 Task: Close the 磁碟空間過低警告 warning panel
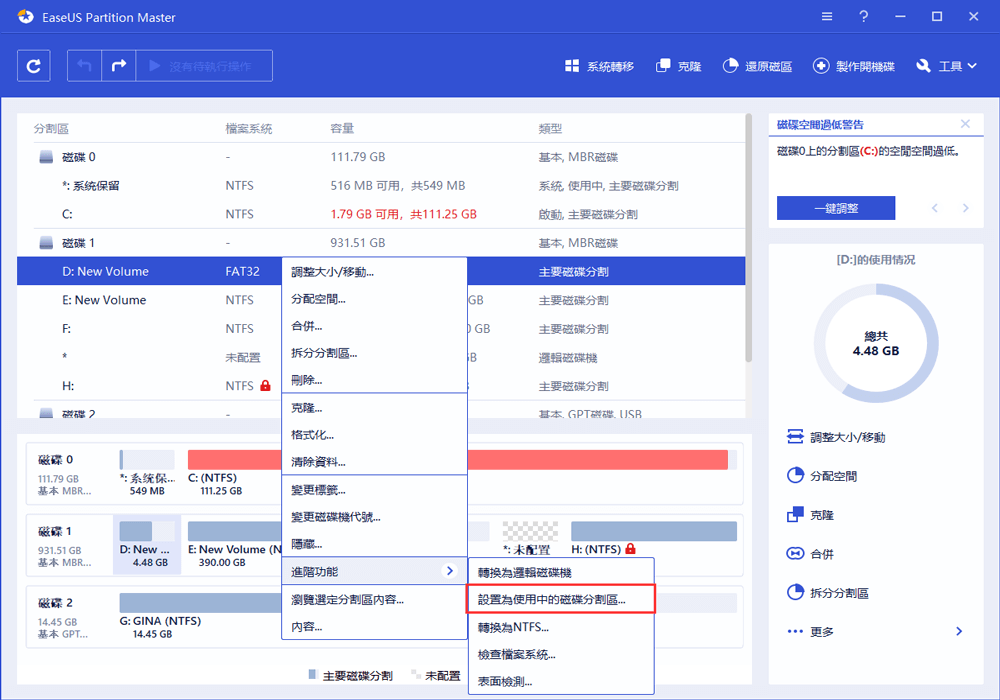point(965,124)
